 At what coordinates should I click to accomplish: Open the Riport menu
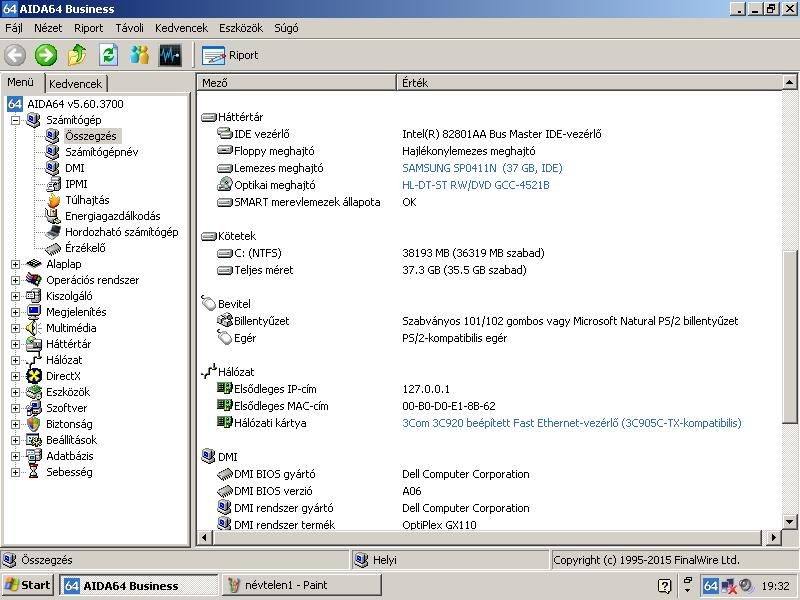coord(88,28)
